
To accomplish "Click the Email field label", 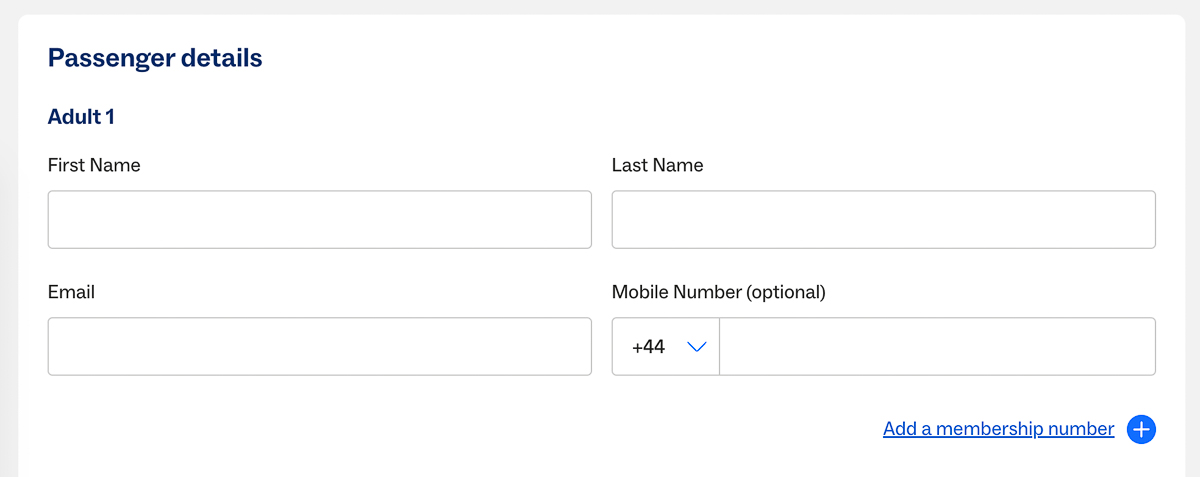I will click(x=71, y=292).
